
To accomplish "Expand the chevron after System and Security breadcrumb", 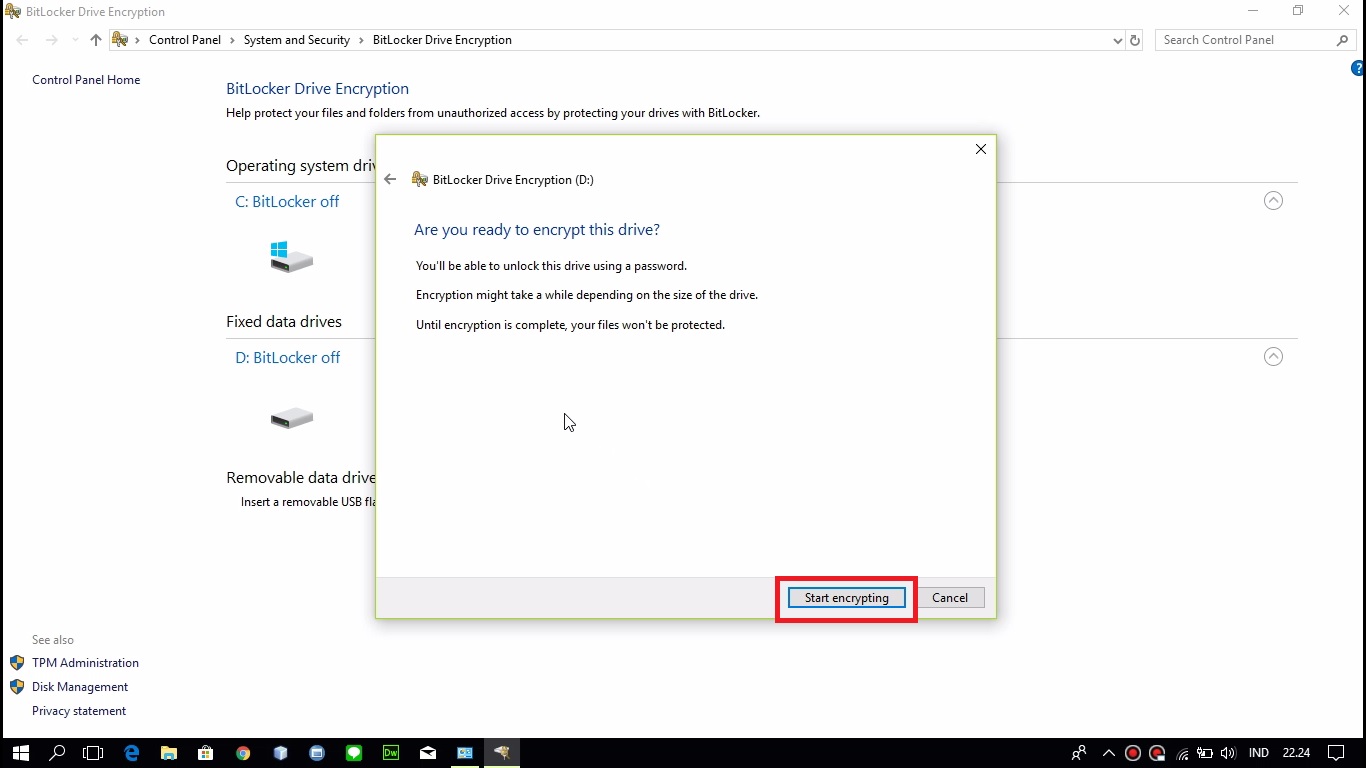I will coord(361,40).
